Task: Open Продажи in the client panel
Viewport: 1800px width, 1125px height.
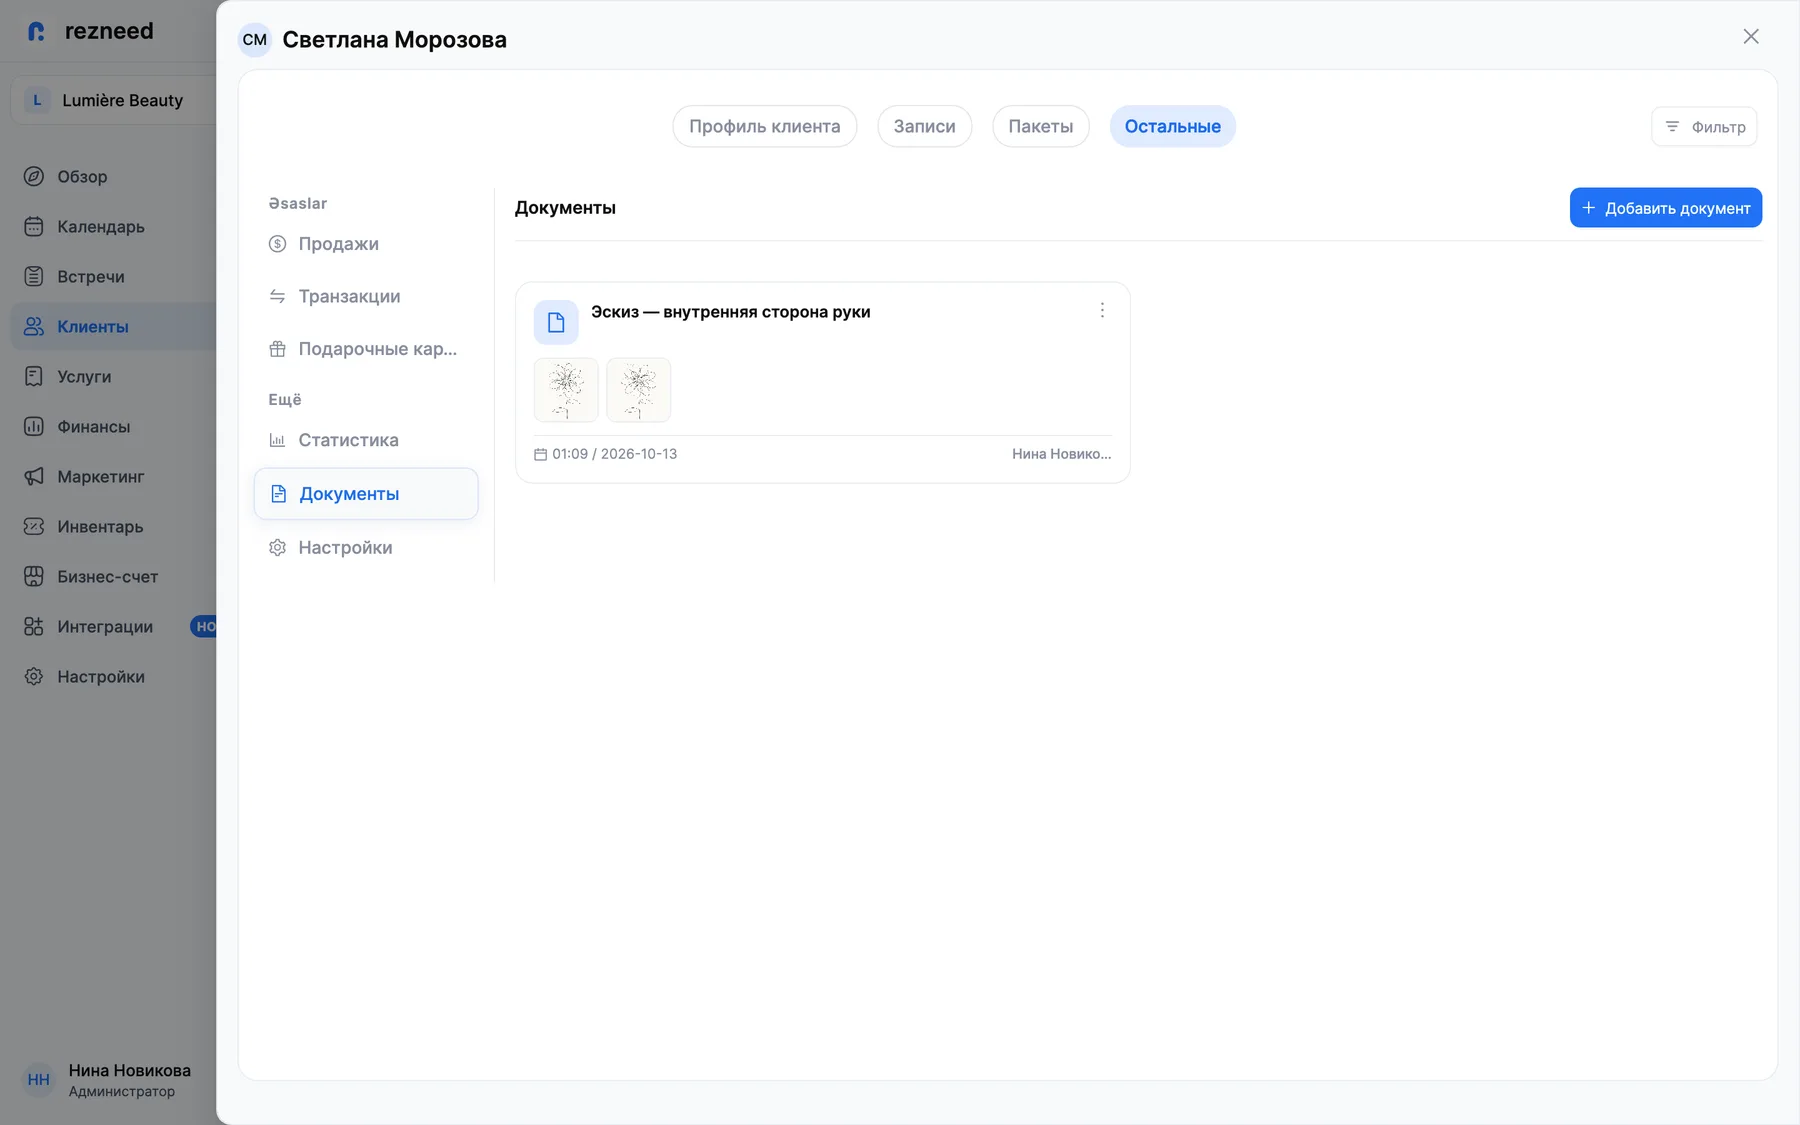Action: coord(366,244)
